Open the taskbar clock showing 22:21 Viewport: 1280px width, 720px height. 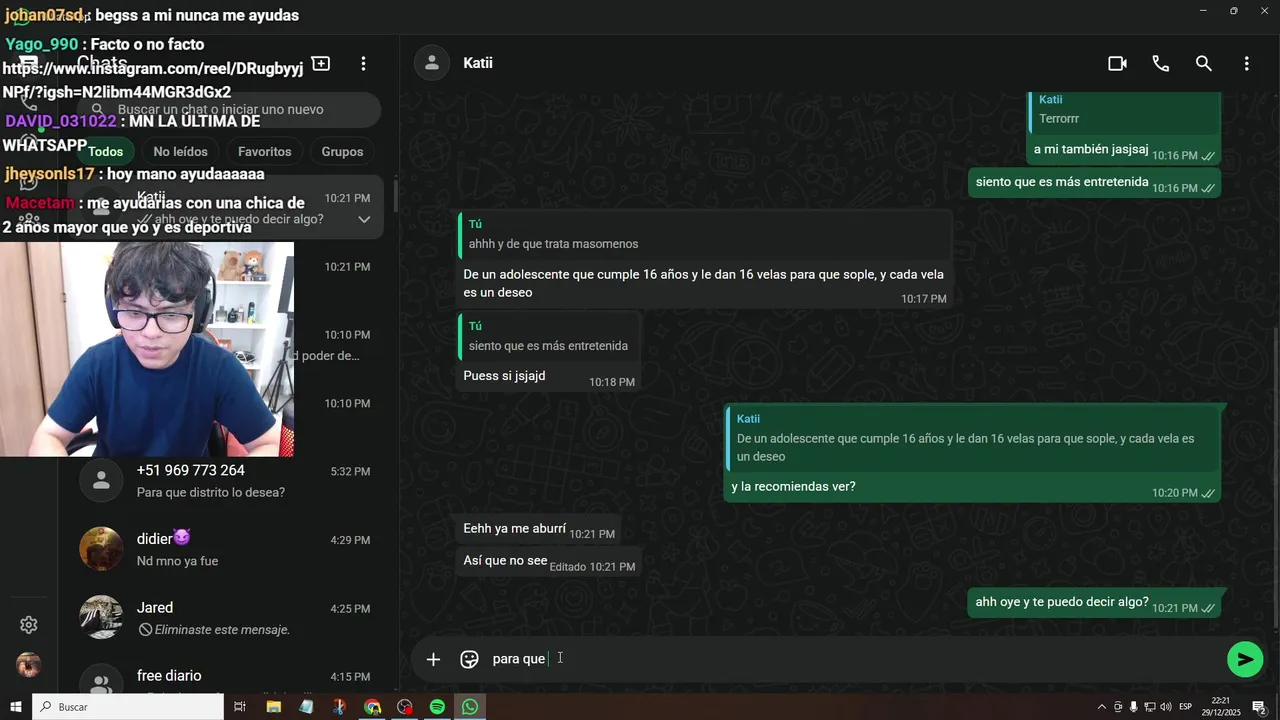pos(1221,707)
